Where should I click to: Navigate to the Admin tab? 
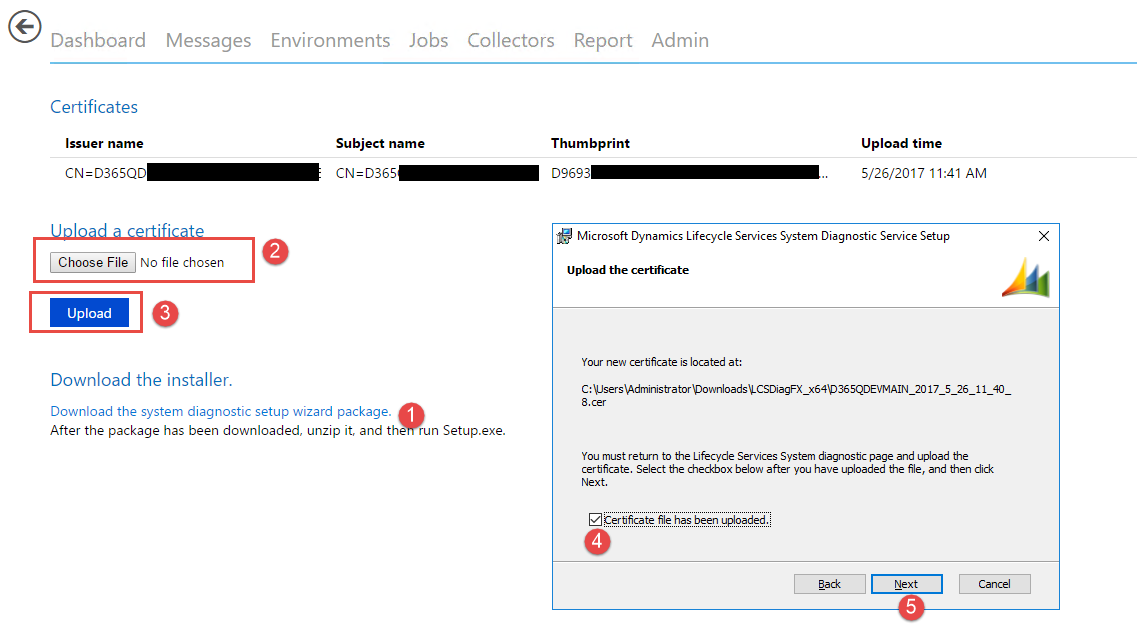pos(679,40)
